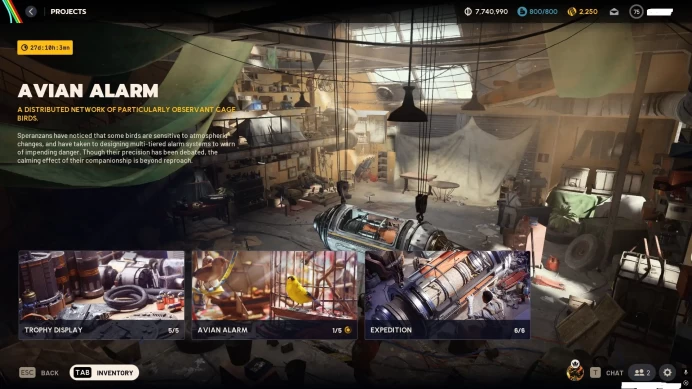Click the yellow subtitle about observant cage birds

pos(127,113)
